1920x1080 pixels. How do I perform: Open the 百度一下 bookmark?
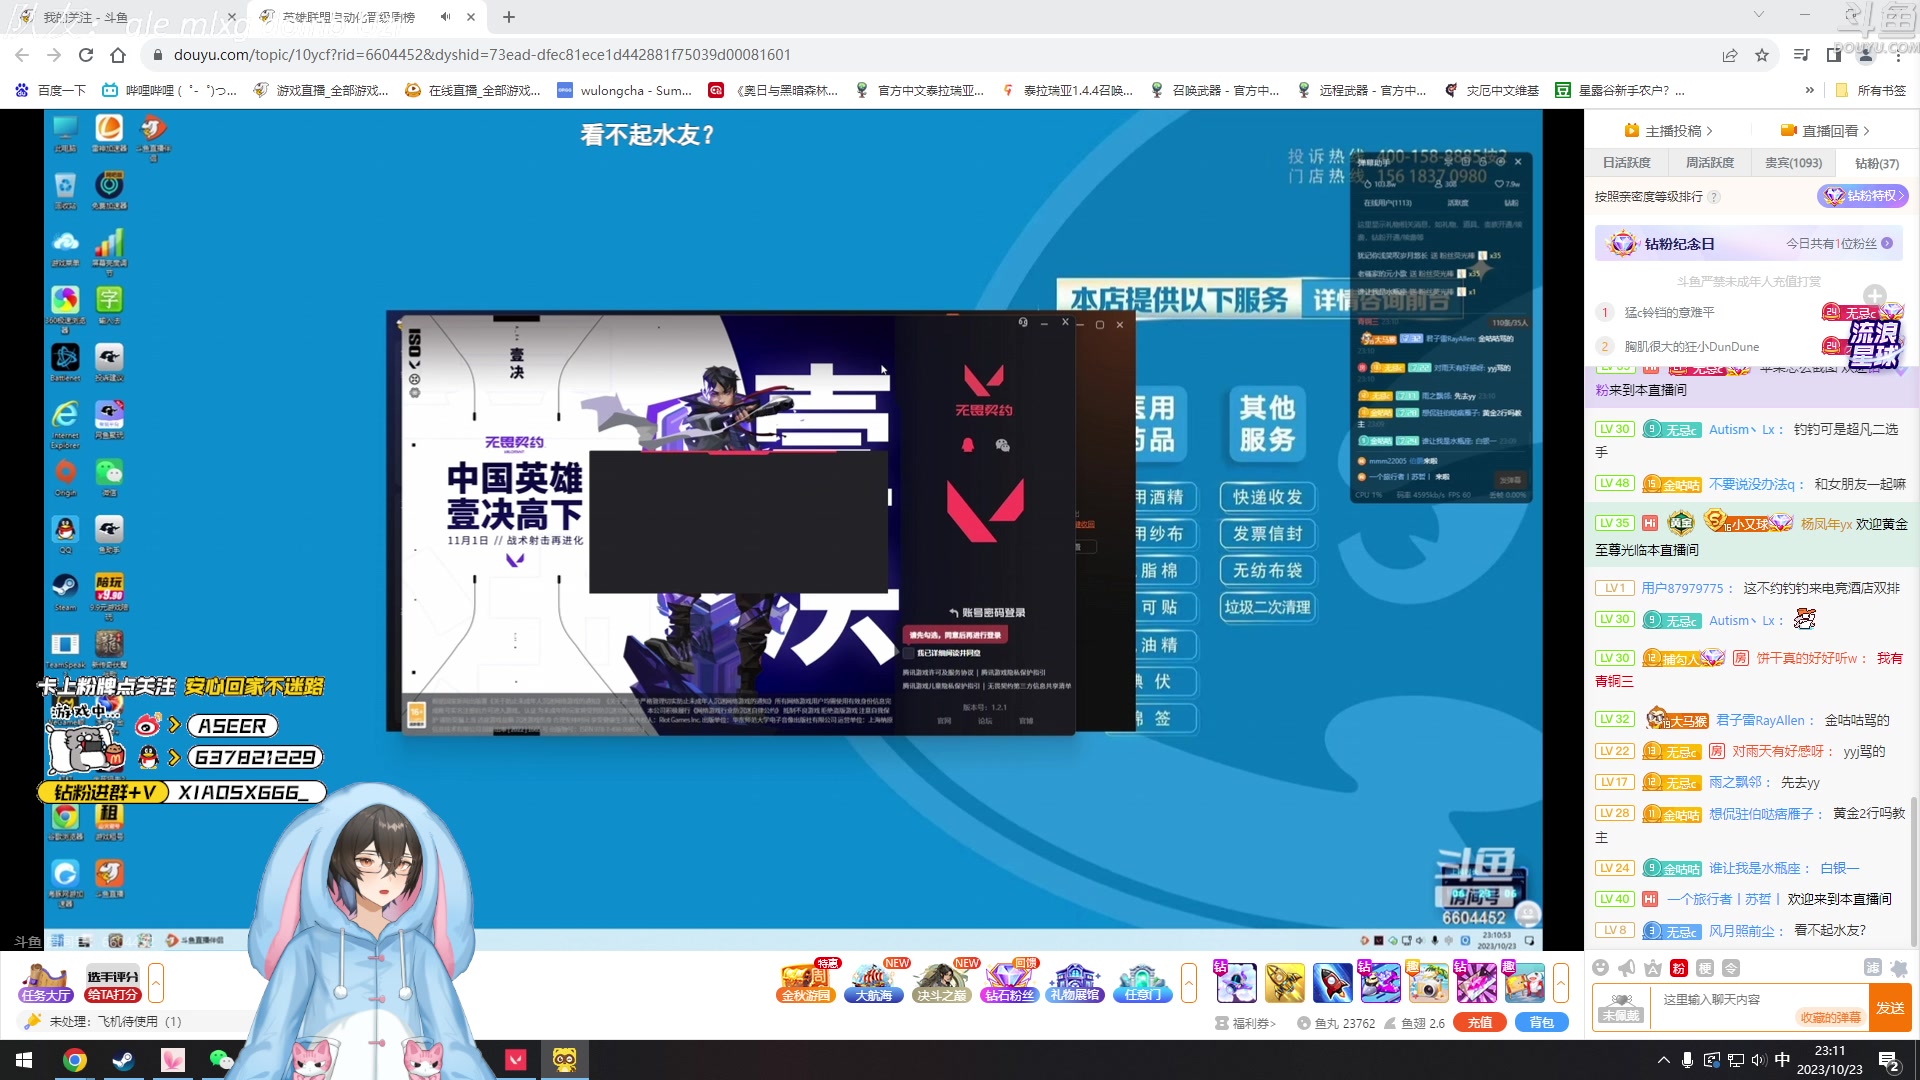51,90
